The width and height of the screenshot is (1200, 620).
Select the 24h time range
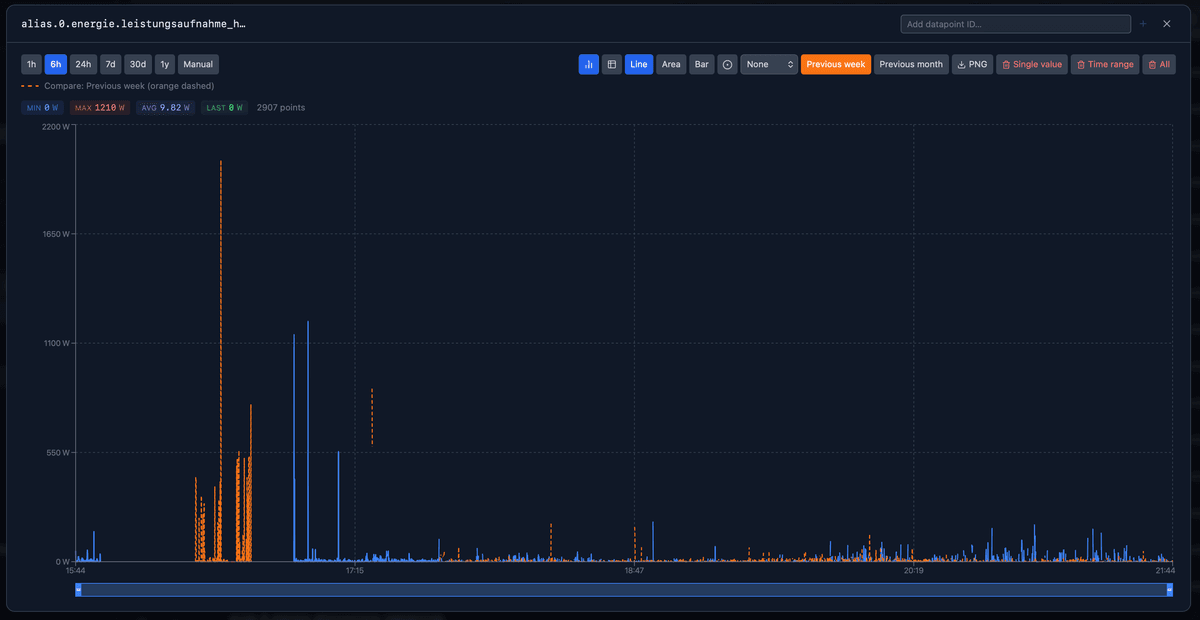[84, 64]
